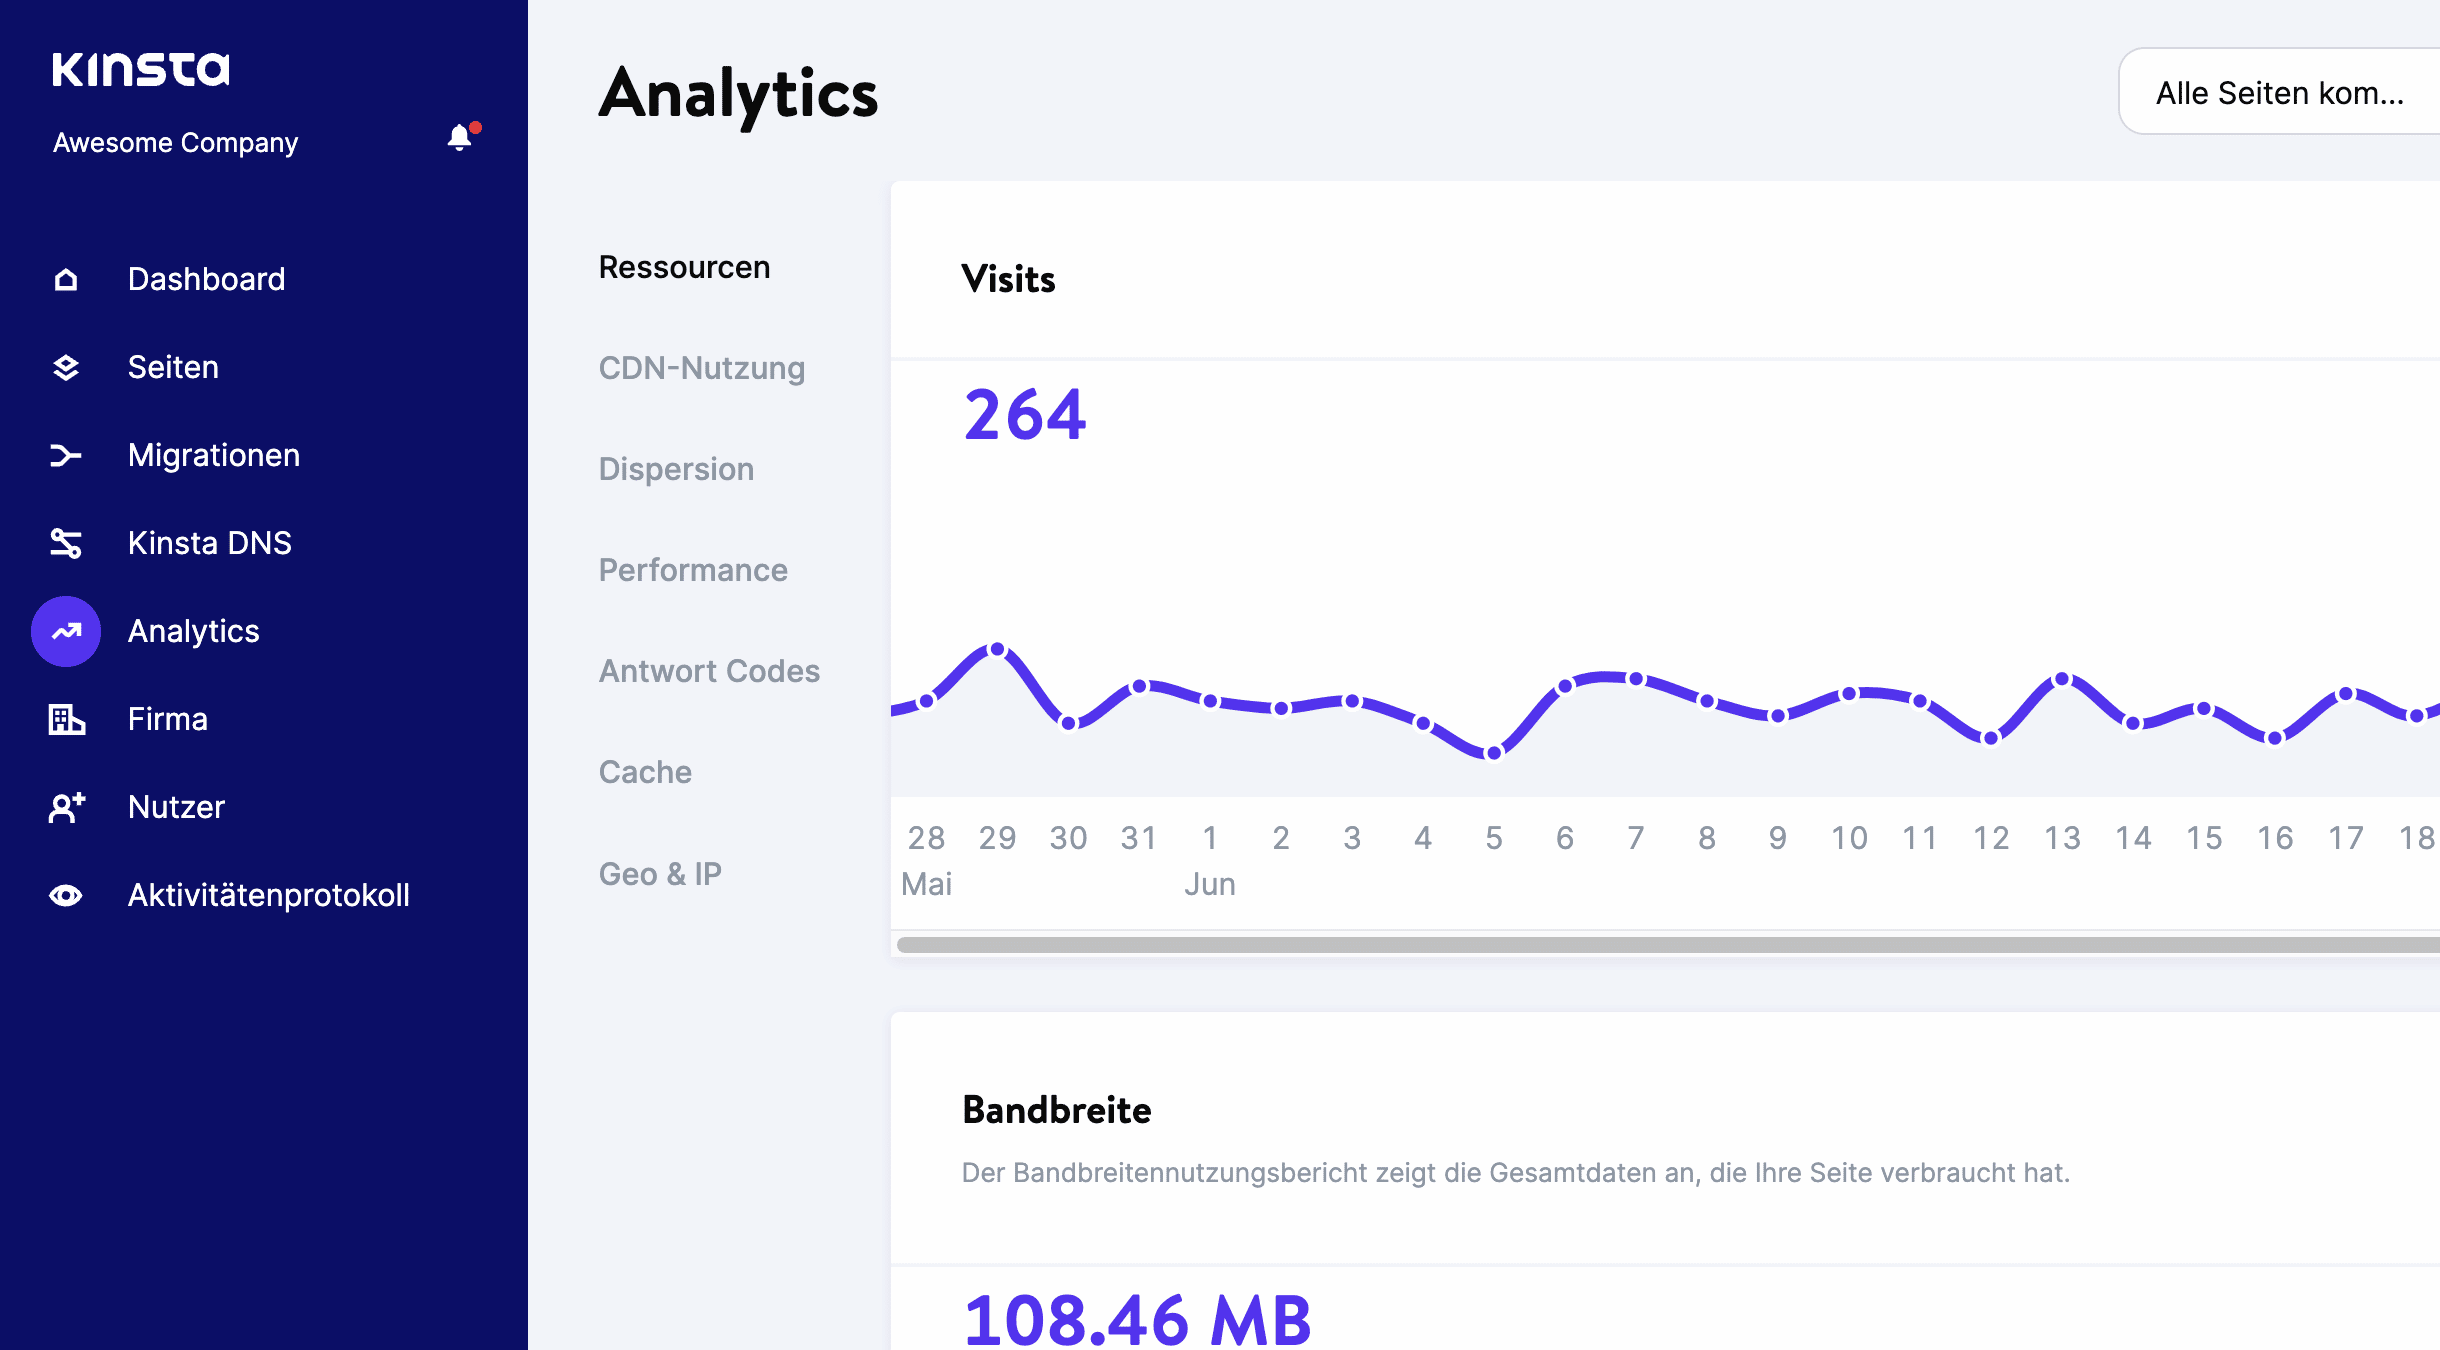The image size is (2440, 1350).
Task: Select the highlighted Analytics trend icon
Action: (x=66, y=631)
